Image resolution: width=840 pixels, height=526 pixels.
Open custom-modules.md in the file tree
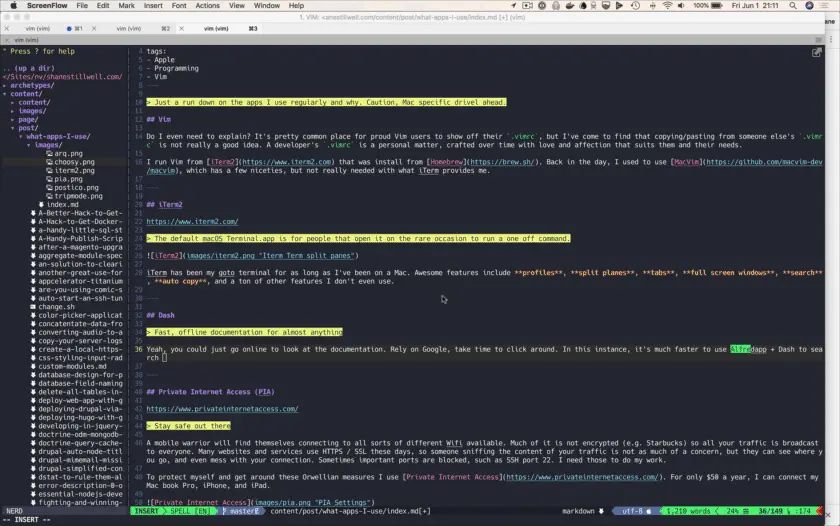pos(72,366)
